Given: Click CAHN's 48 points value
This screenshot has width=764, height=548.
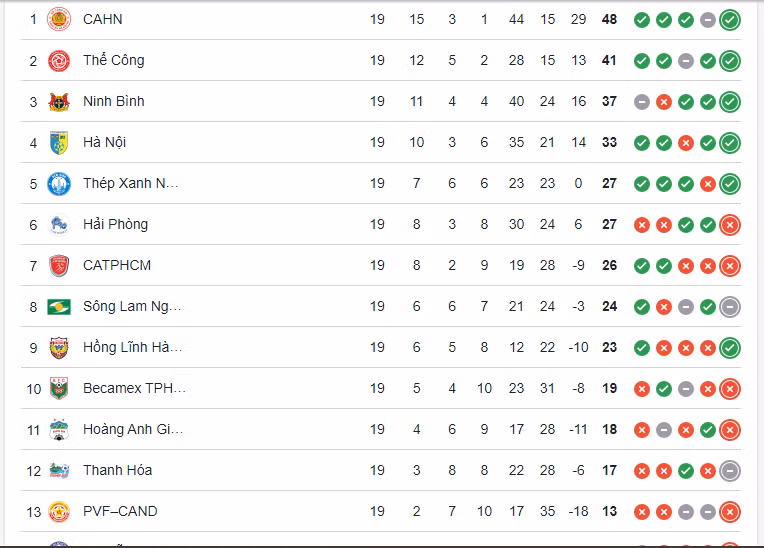Looking at the screenshot, I should pyautogui.click(x=609, y=19).
